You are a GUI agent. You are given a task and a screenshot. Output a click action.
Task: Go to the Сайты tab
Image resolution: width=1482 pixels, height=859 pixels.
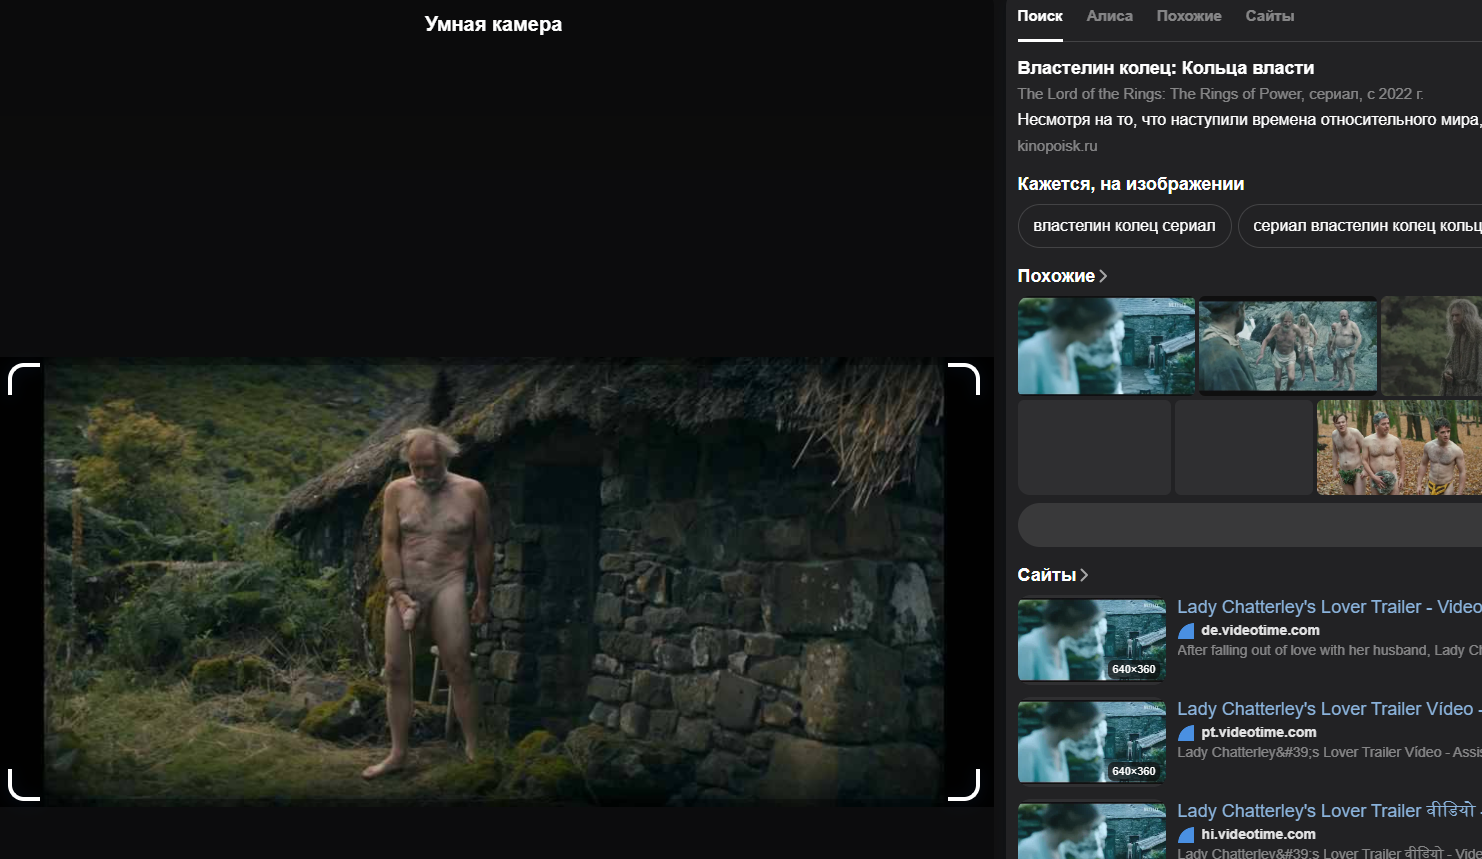(1269, 16)
